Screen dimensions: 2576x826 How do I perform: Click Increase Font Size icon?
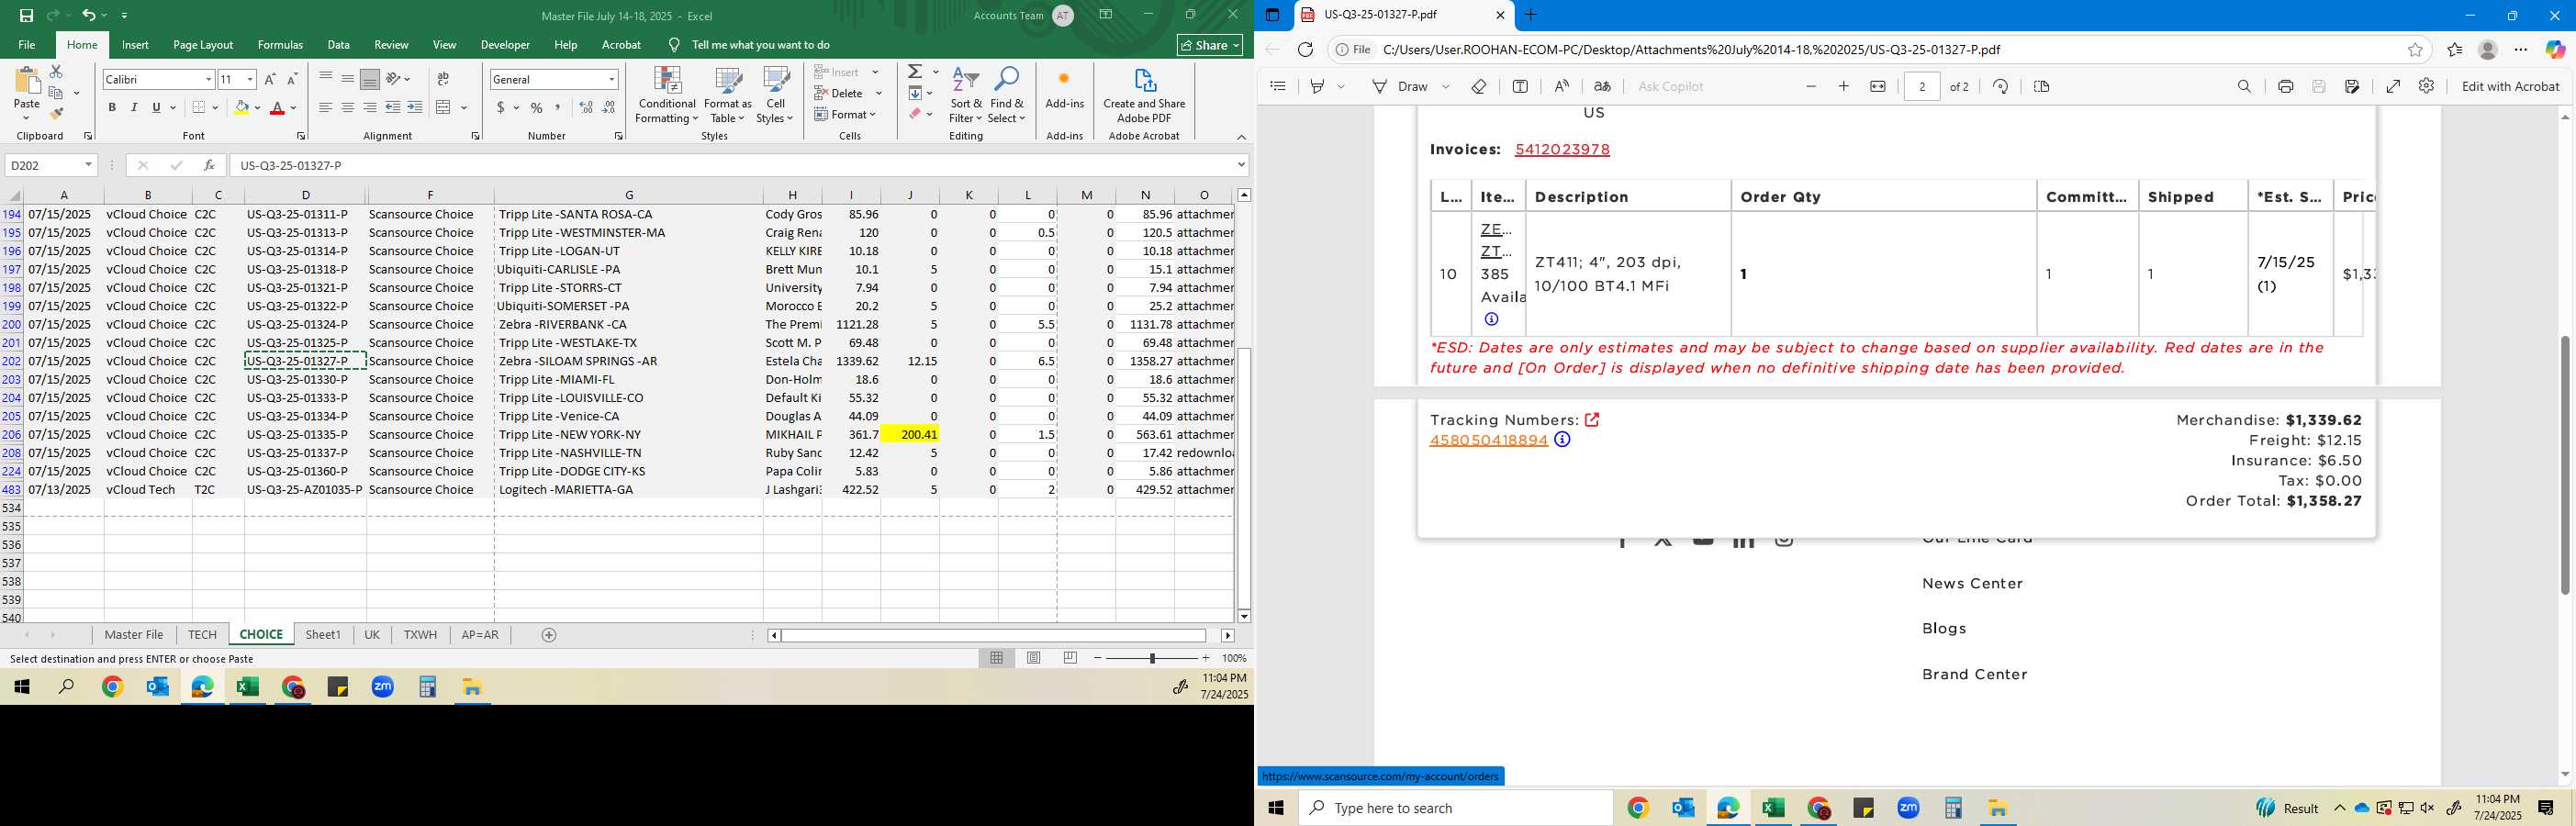coord(270,79)
